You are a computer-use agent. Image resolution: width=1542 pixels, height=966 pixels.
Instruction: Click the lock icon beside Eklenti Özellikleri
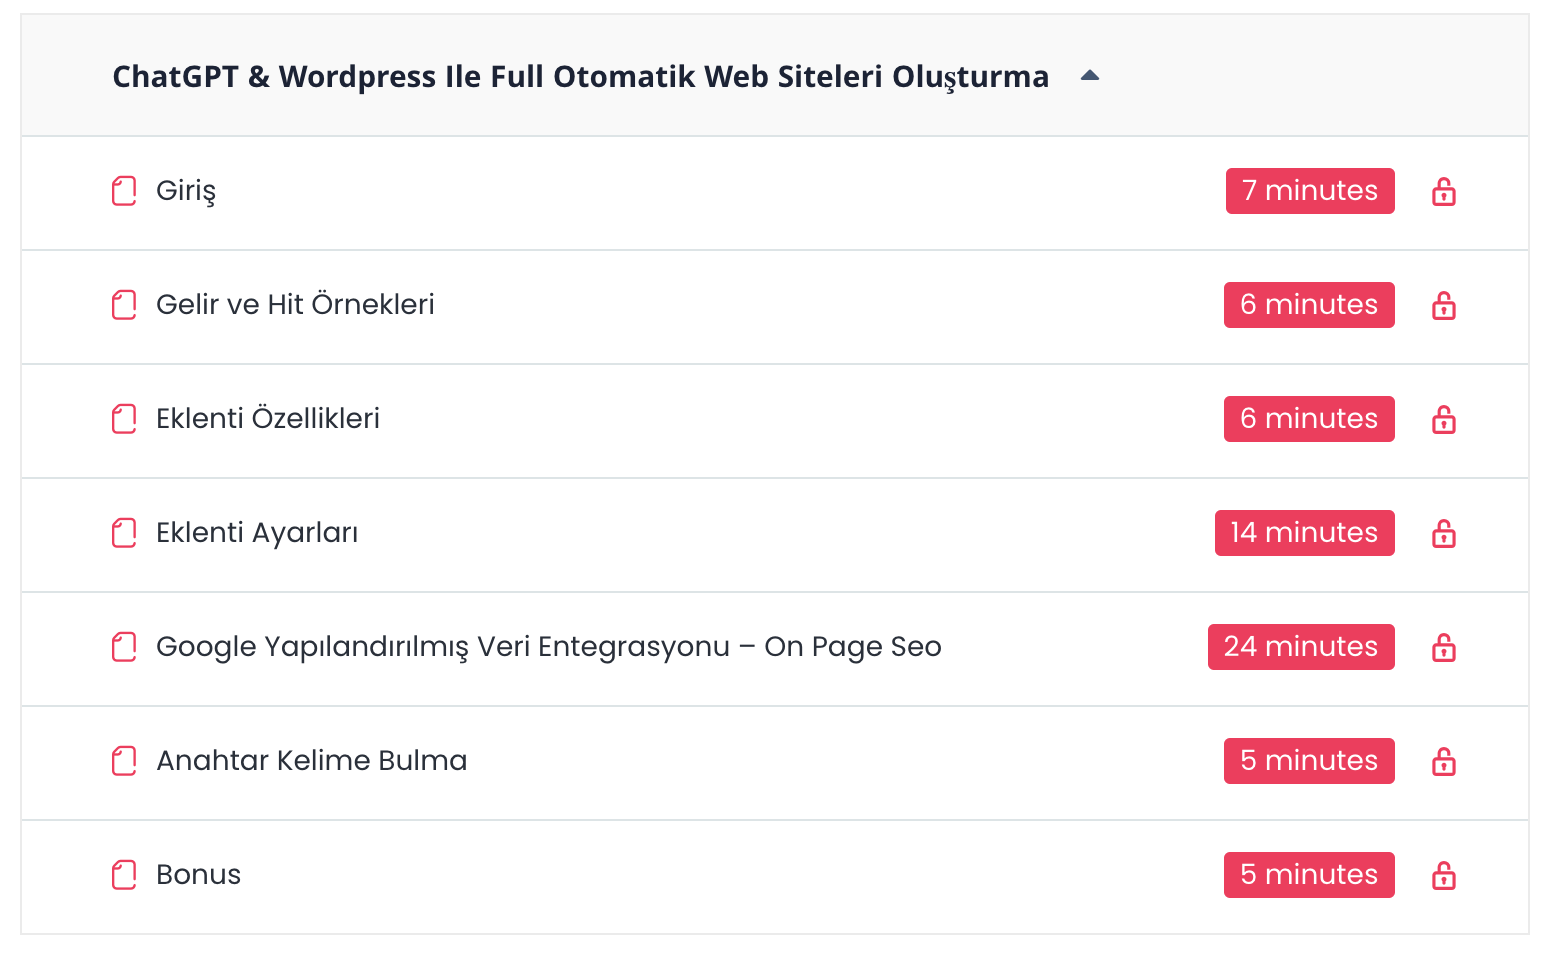pyautogui.click(x=1443, y=419)
